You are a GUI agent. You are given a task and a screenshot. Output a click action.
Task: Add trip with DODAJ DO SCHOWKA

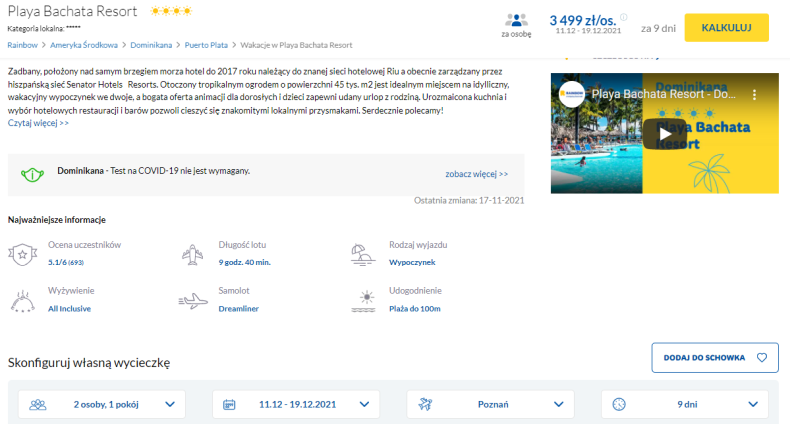pos(715,358)
